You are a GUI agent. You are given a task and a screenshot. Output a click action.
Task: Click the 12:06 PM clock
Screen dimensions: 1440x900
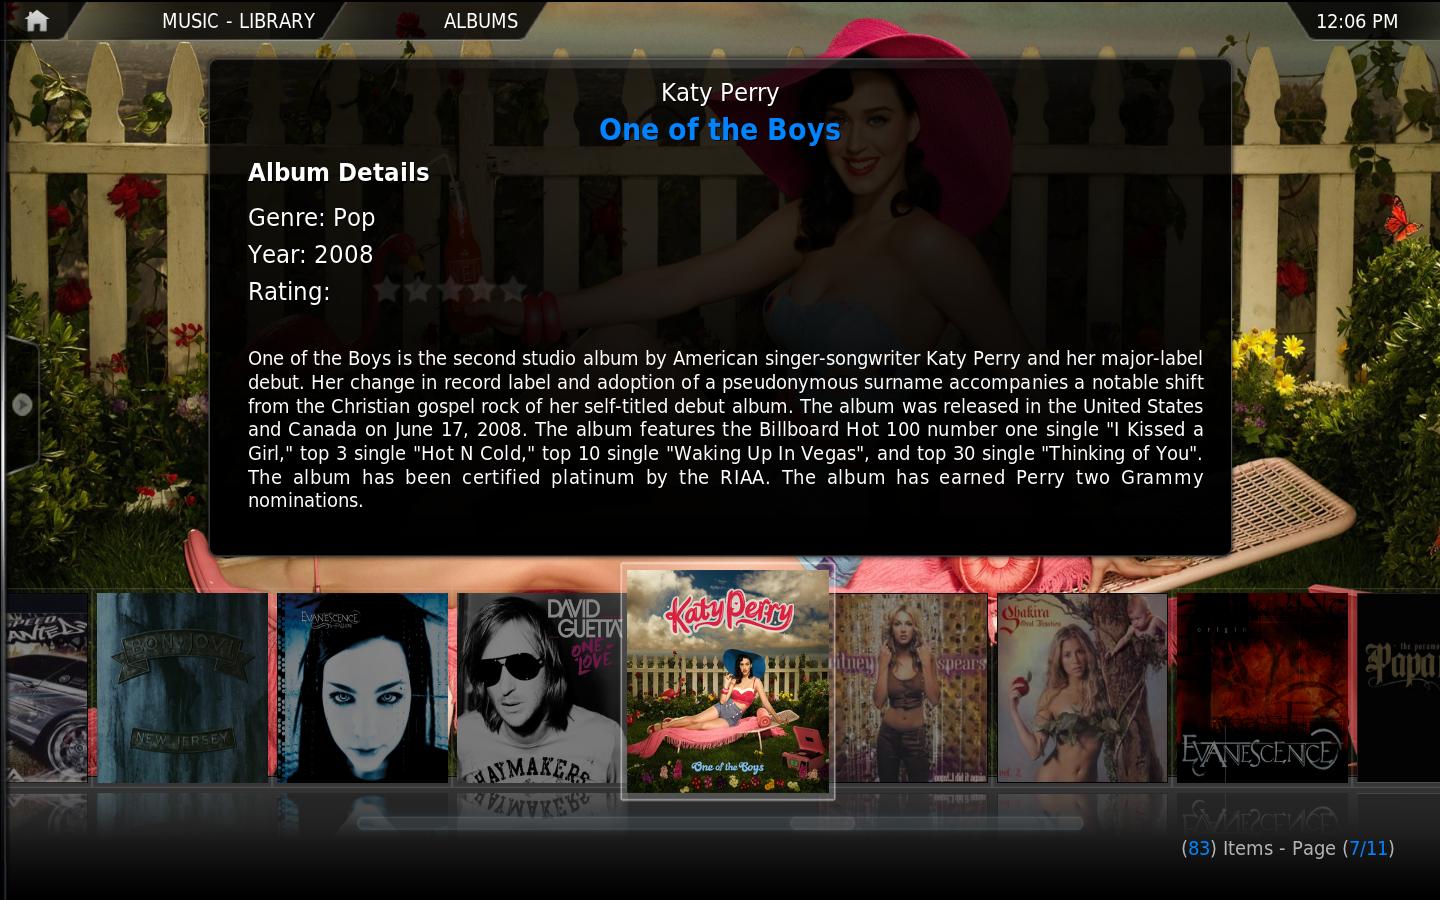(1357, 21)
